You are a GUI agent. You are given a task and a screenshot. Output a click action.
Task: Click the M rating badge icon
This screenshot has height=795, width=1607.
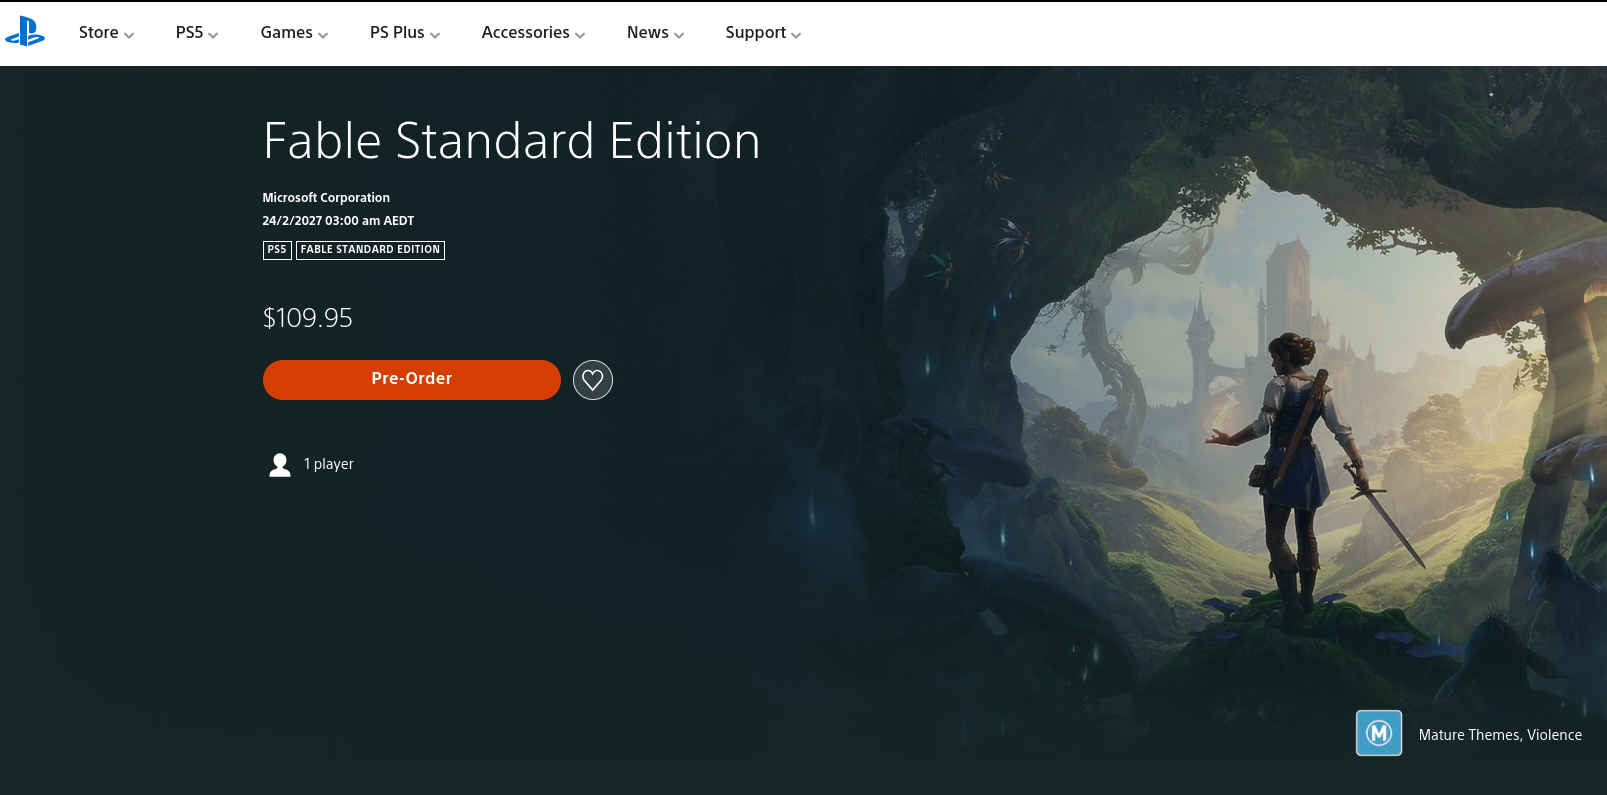click(x=1379, y=733)
